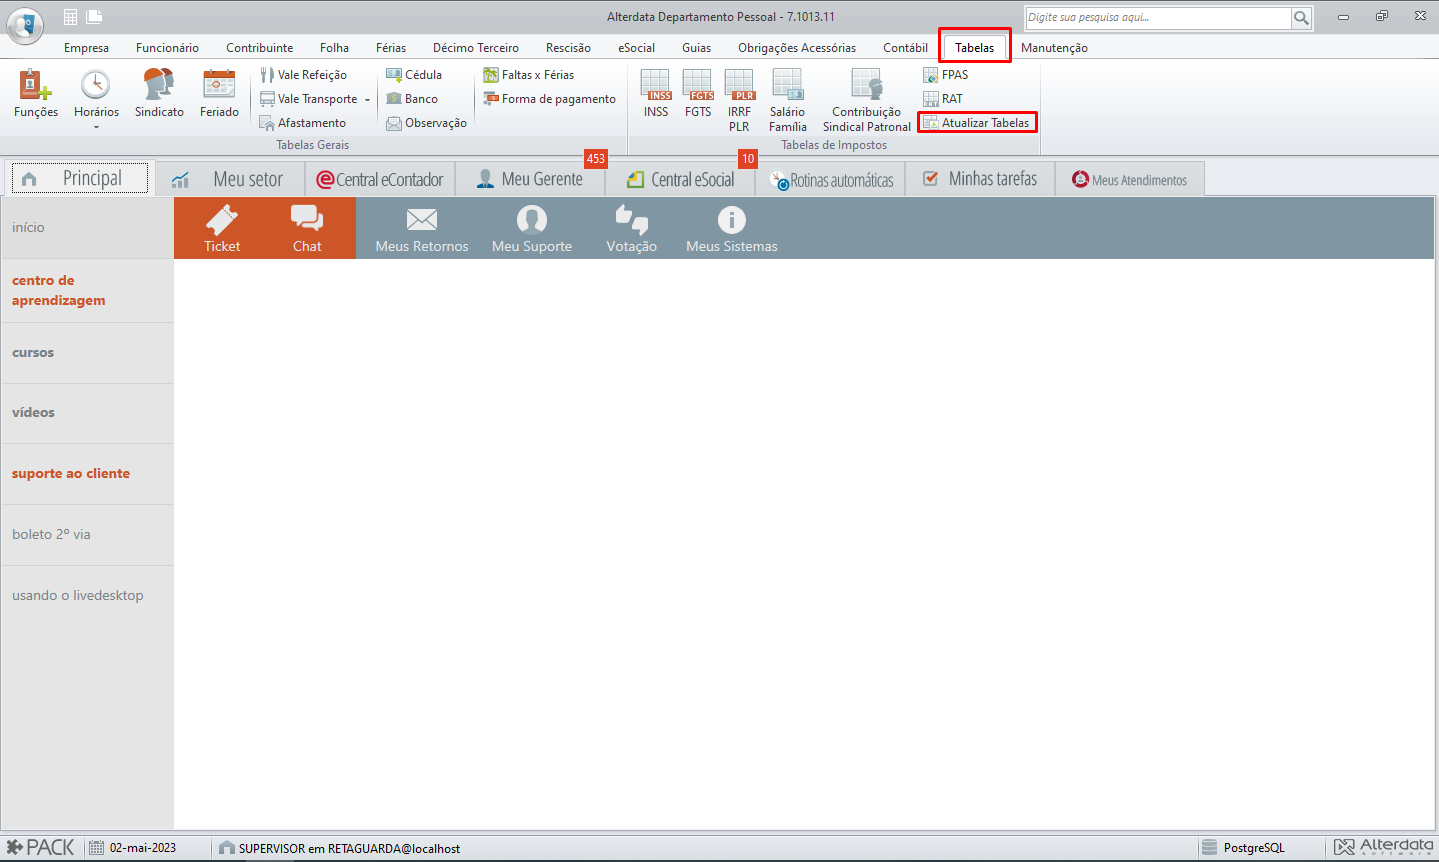Select the Tabelas ribbon tab

[x=975, y=48]
